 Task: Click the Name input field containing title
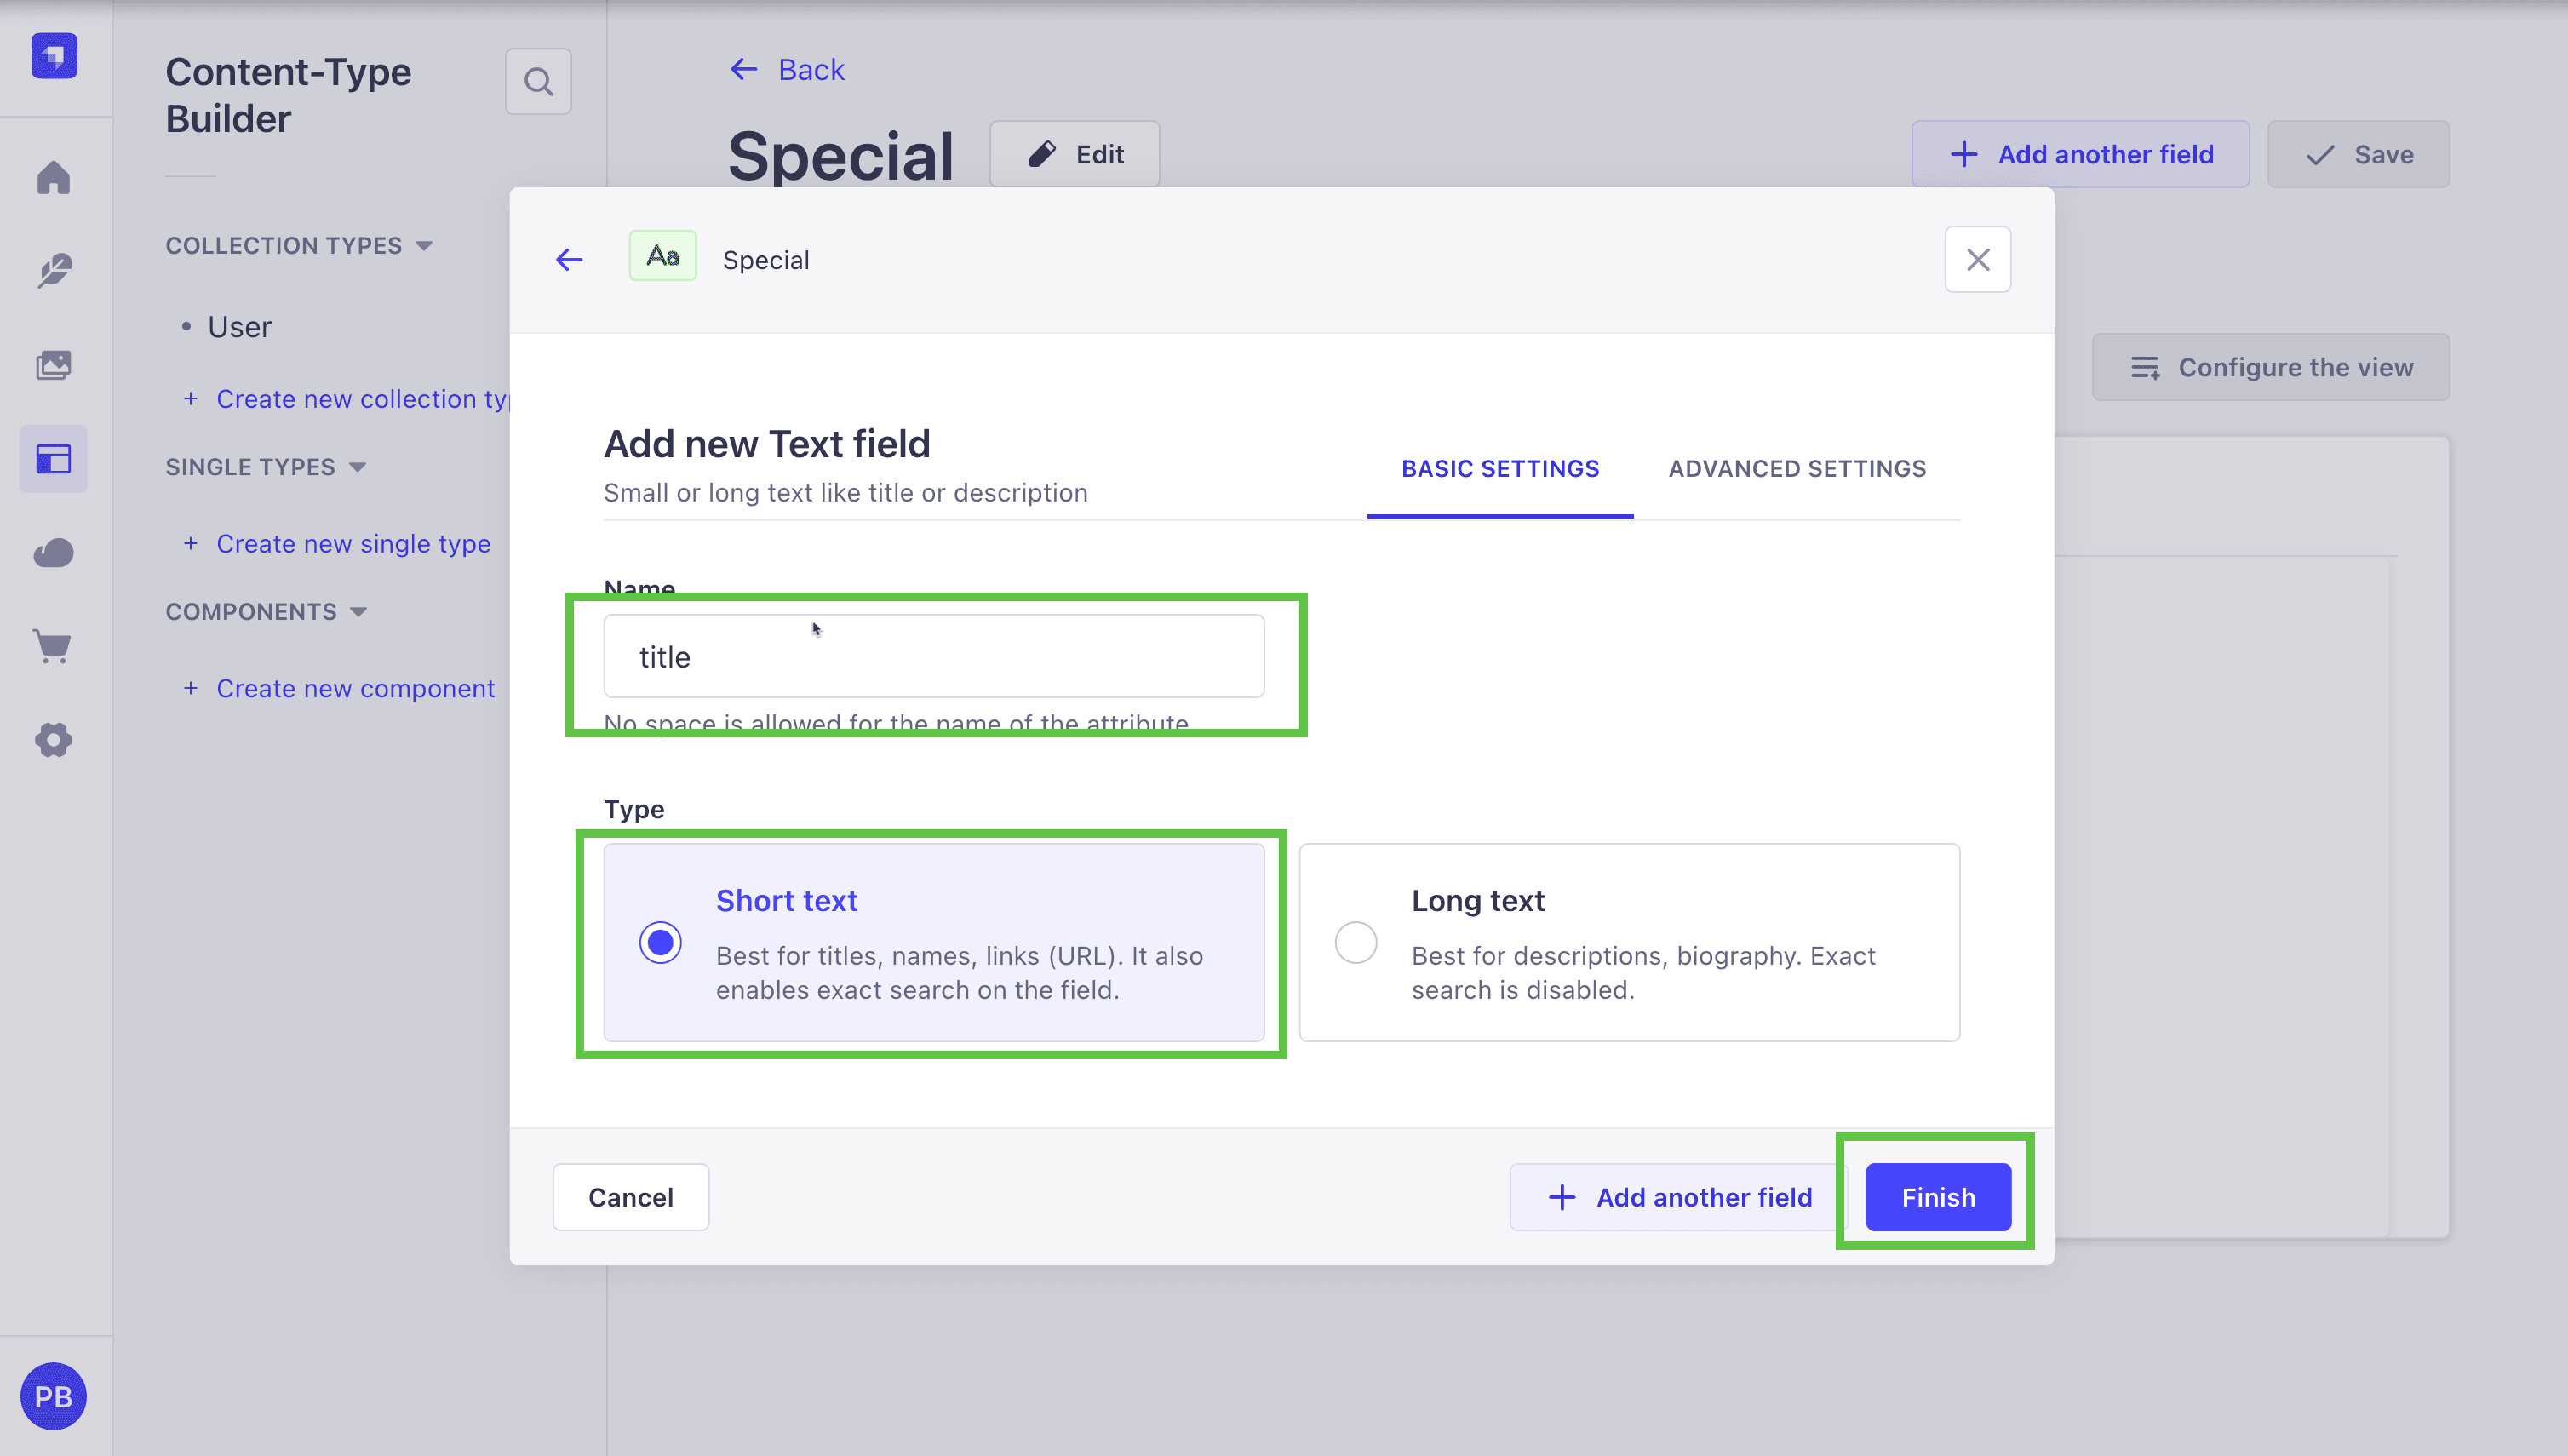point(934,656)
